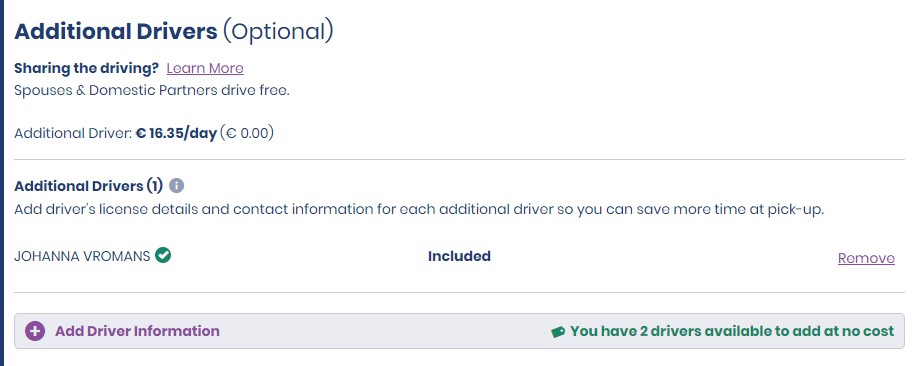Select Add Driver Information

coord(137,331)
